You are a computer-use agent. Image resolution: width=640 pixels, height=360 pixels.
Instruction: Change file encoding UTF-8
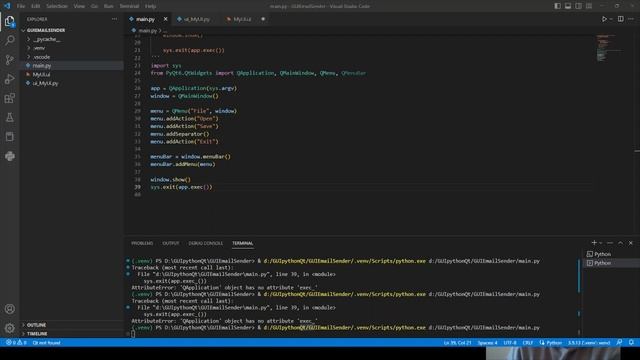[510, 342]
